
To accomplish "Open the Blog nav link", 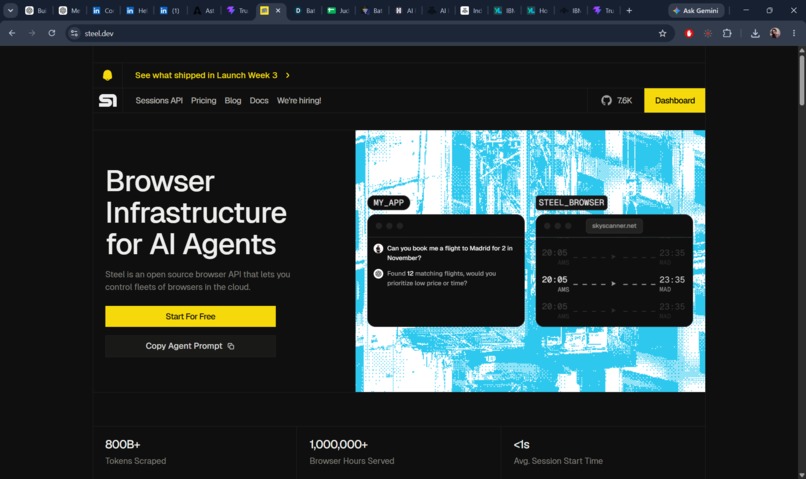I will [233, 101].
